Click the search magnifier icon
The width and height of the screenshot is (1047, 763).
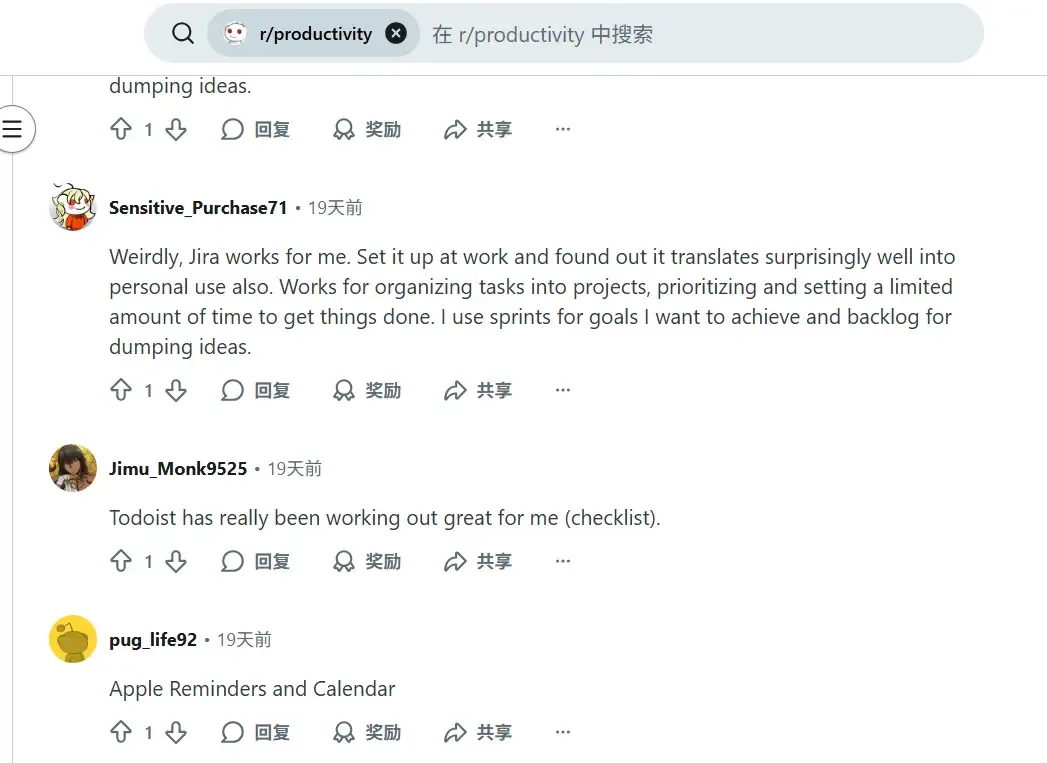tap(182, 33)
